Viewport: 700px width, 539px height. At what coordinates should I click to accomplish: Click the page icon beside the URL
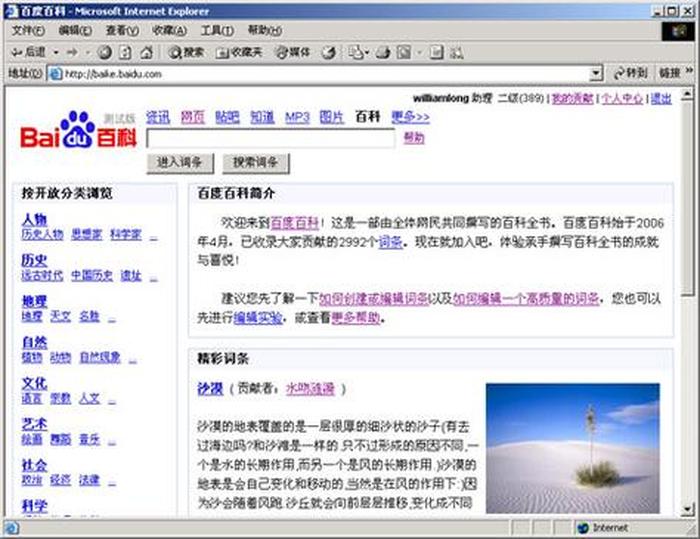pos(55,74)
